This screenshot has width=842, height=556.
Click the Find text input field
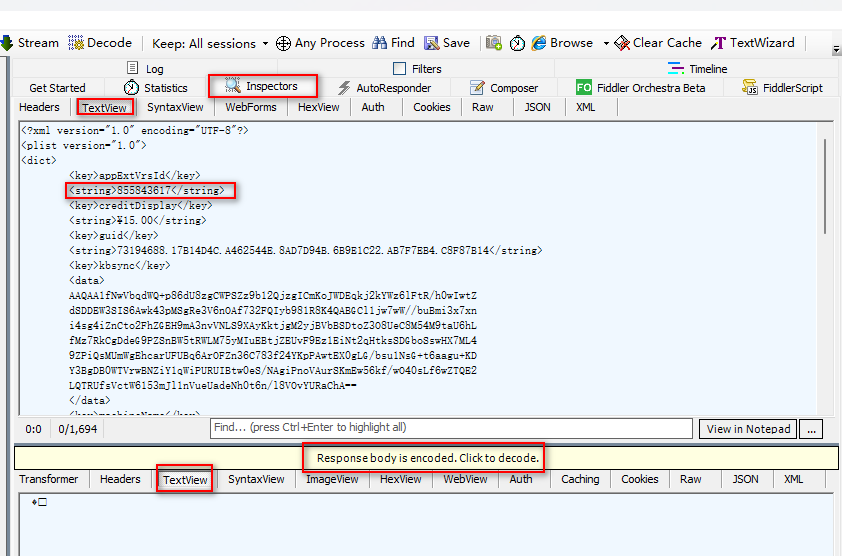pyautogui.click(x=451, y=428)
